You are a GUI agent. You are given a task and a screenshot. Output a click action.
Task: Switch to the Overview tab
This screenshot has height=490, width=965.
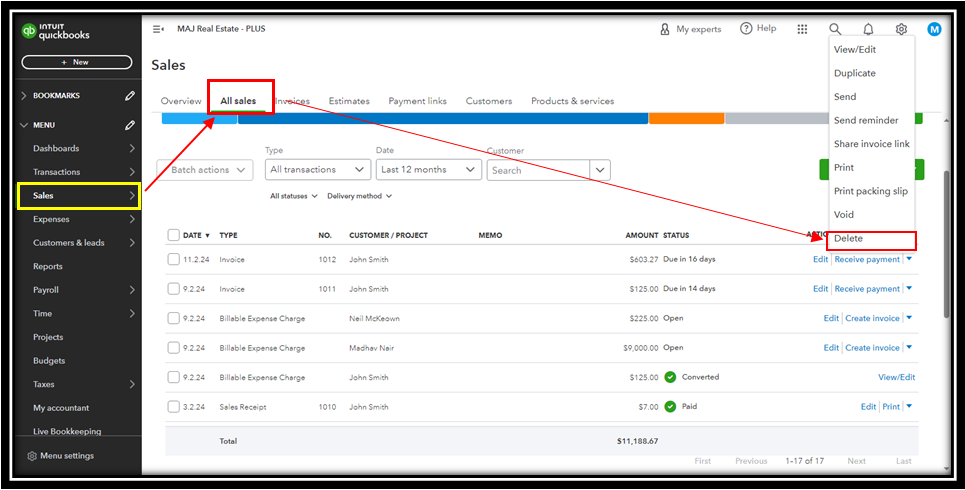pyautogui.click(x=181, y=101)
